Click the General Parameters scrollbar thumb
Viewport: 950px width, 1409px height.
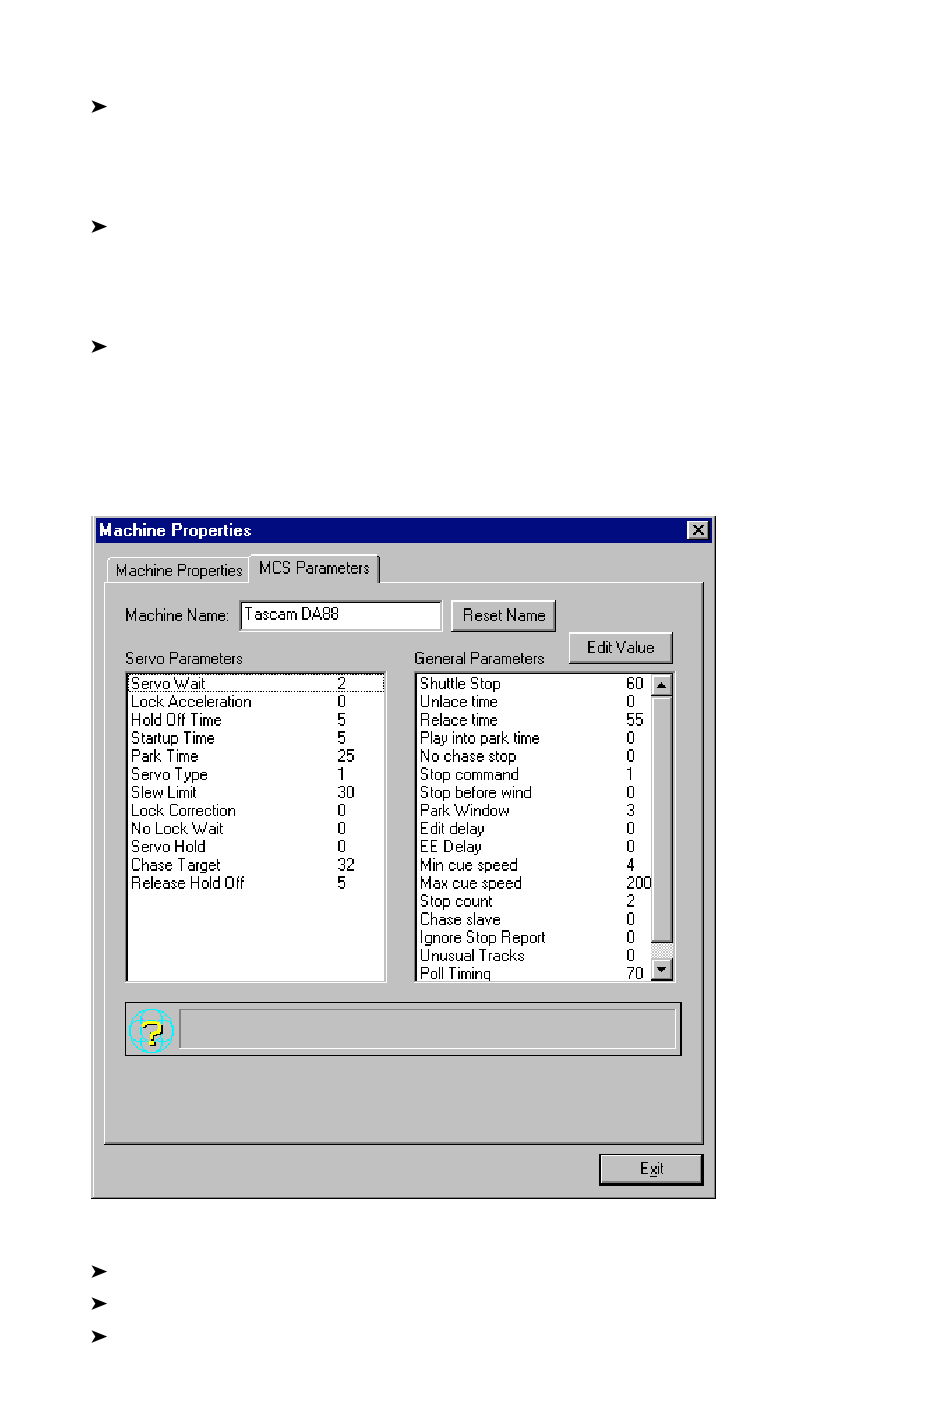(x=661, y=819)
